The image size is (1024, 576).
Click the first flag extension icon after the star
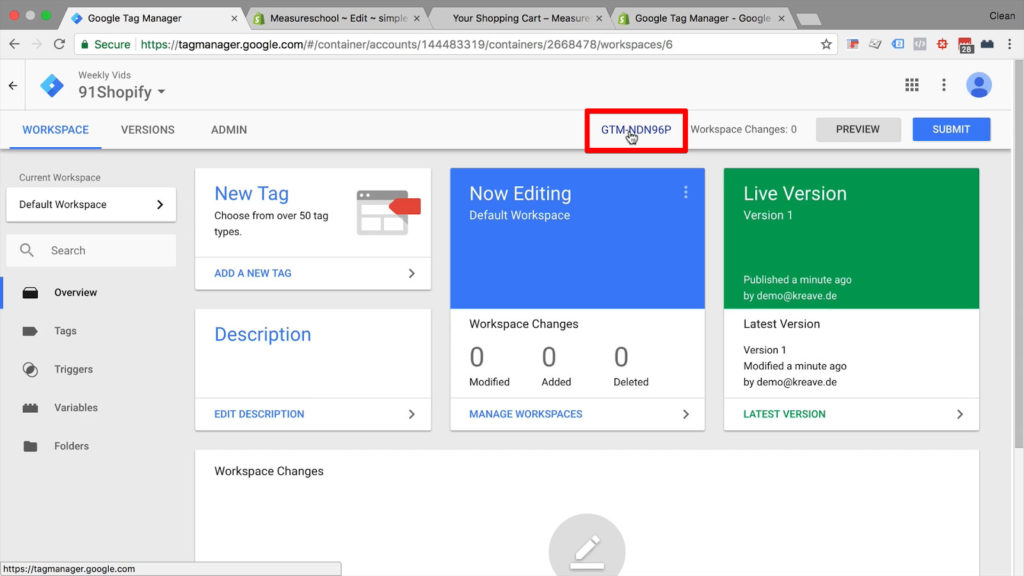pos(852,44)
